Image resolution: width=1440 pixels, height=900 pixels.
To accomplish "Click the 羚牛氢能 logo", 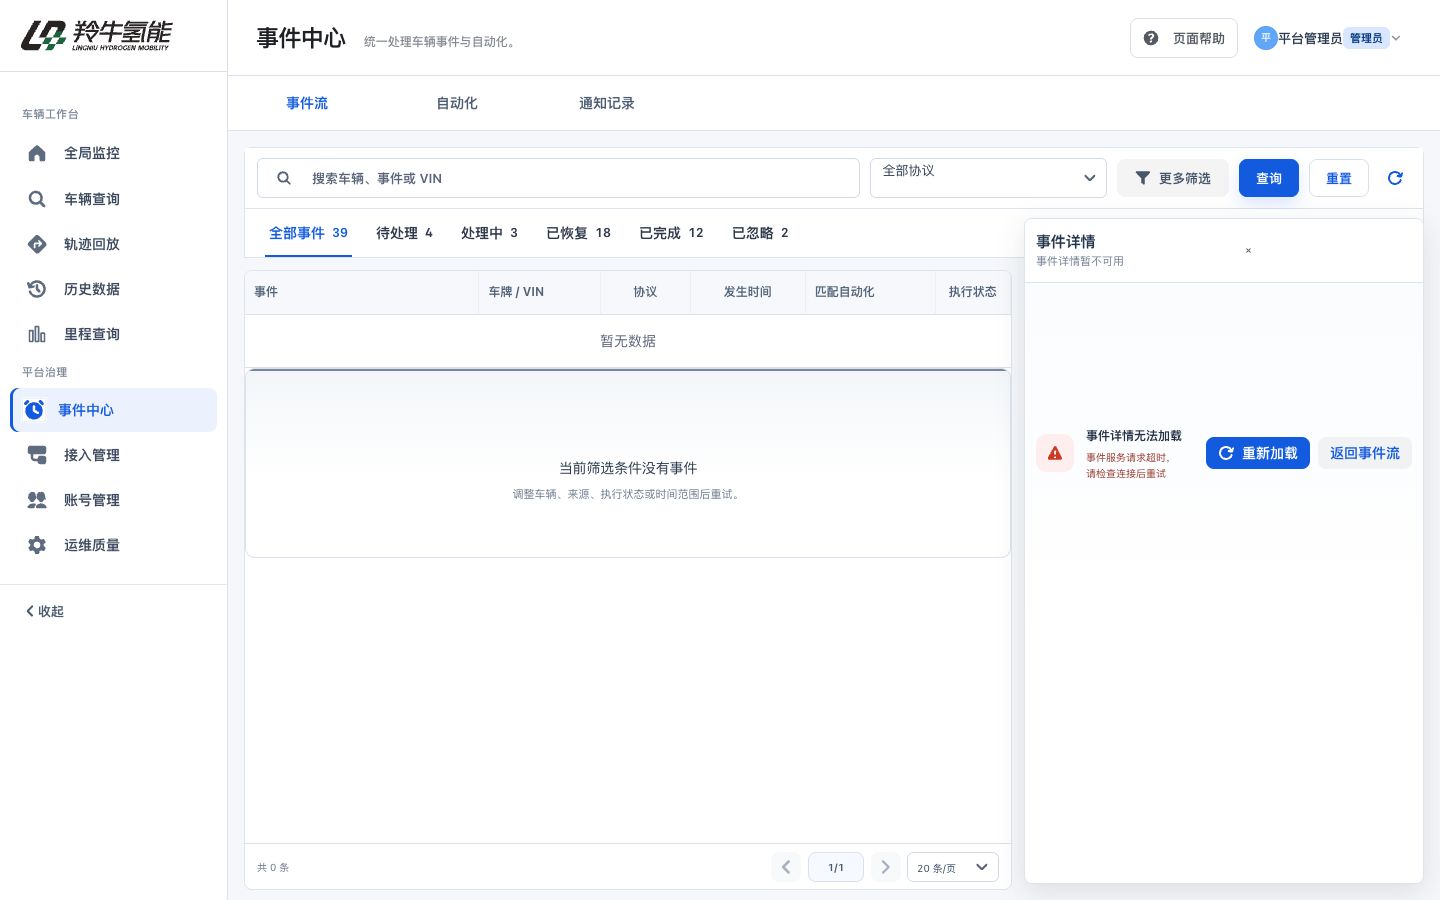I will [96, 35].
